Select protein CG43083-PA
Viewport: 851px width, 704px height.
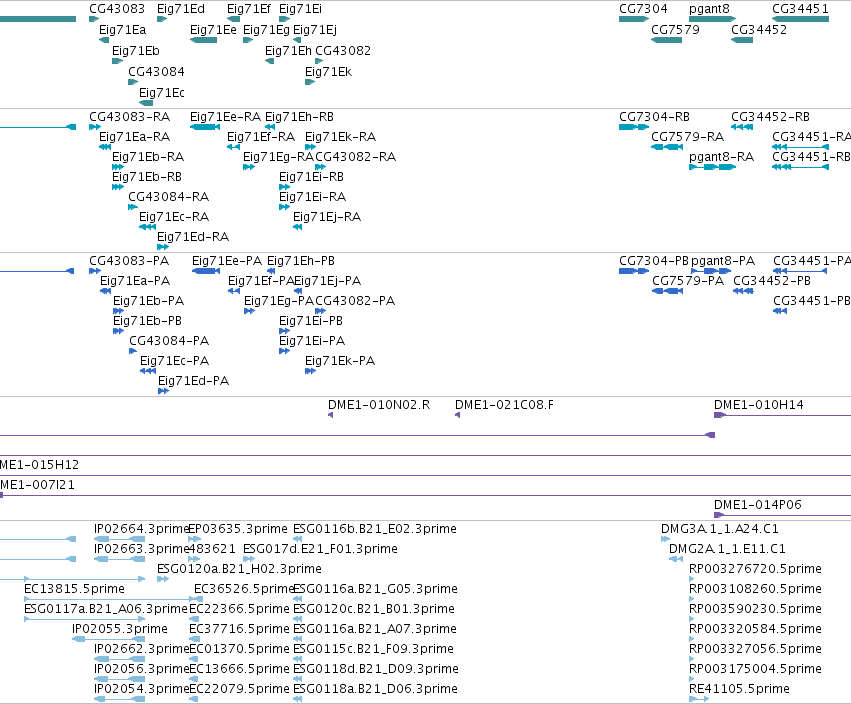tap(129, 261)
